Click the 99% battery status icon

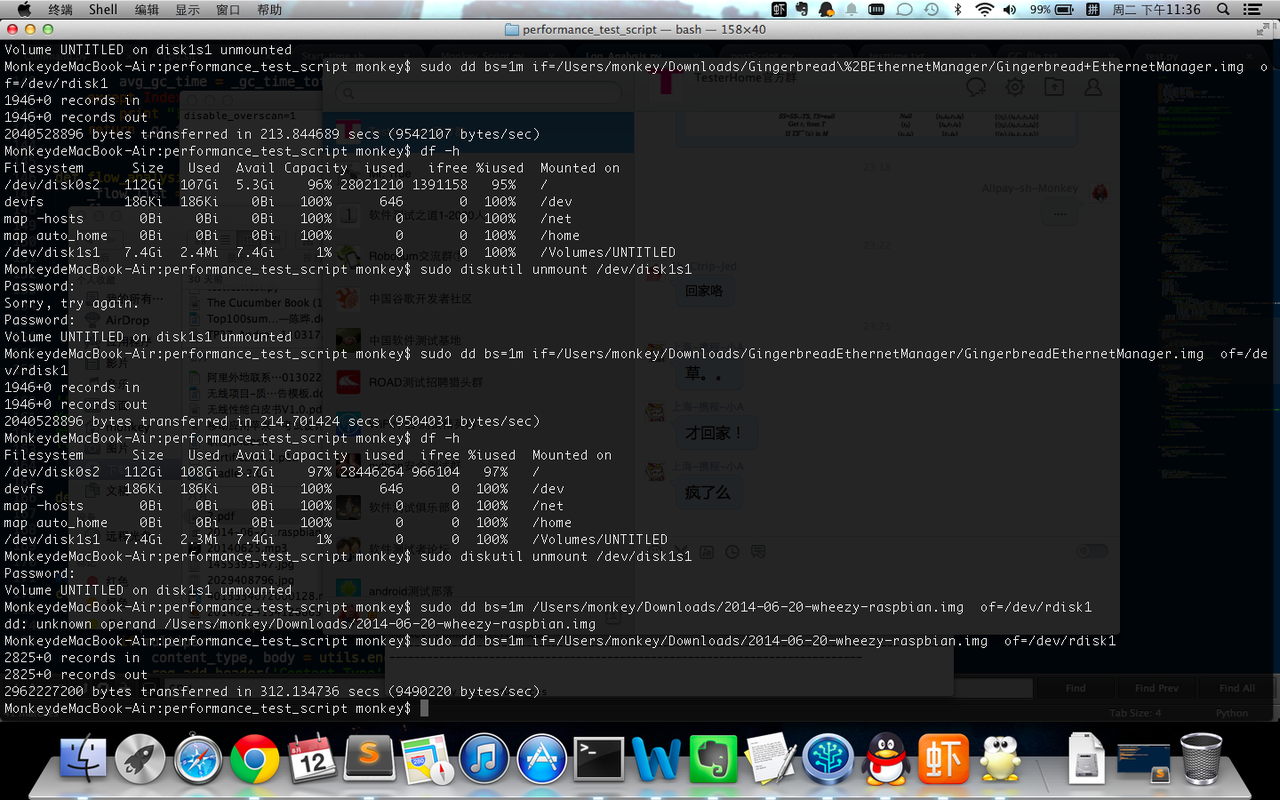coord(1053,9)
